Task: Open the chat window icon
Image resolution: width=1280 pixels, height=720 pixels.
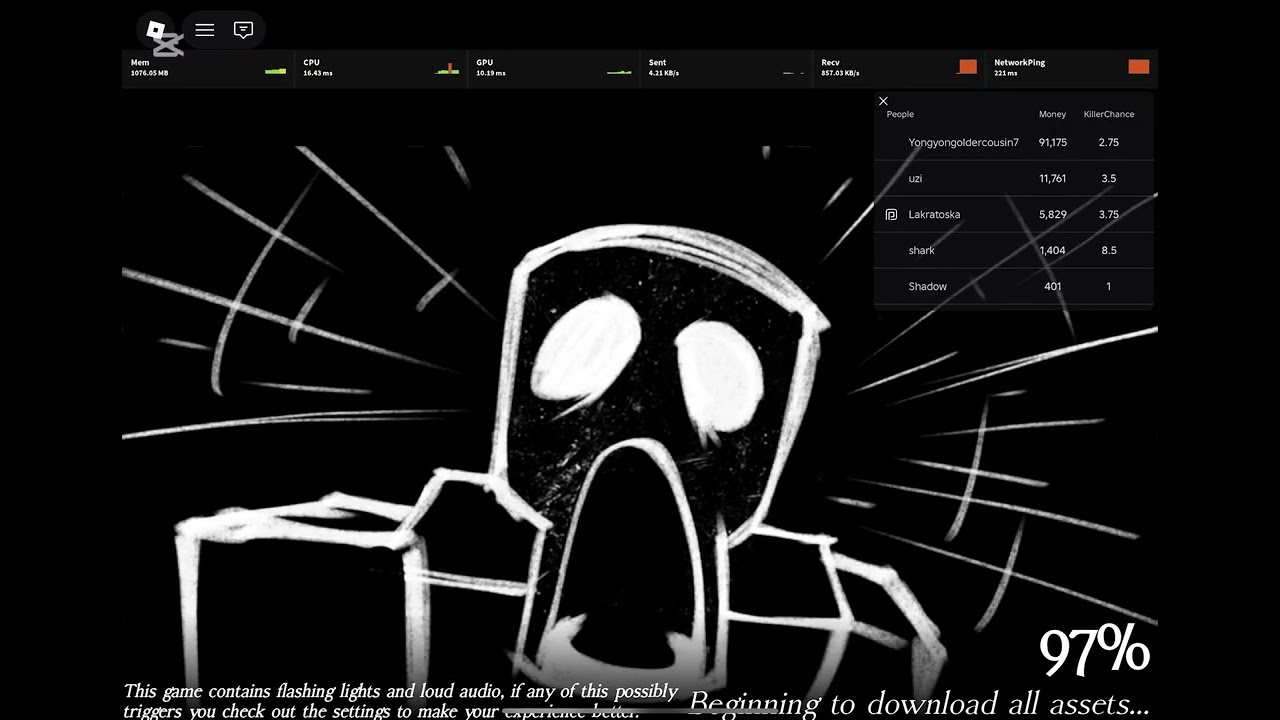Action: (243, 30)
